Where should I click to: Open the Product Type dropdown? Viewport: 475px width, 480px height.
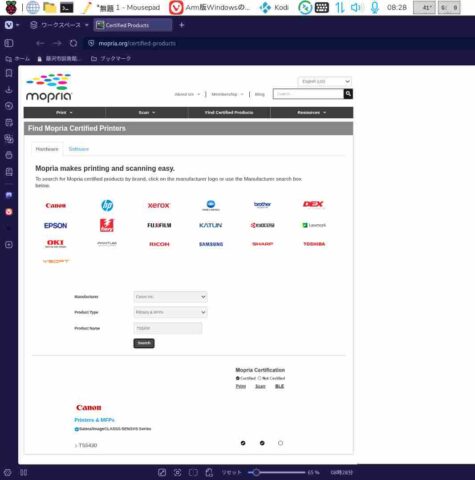click(x=170, y=312)
